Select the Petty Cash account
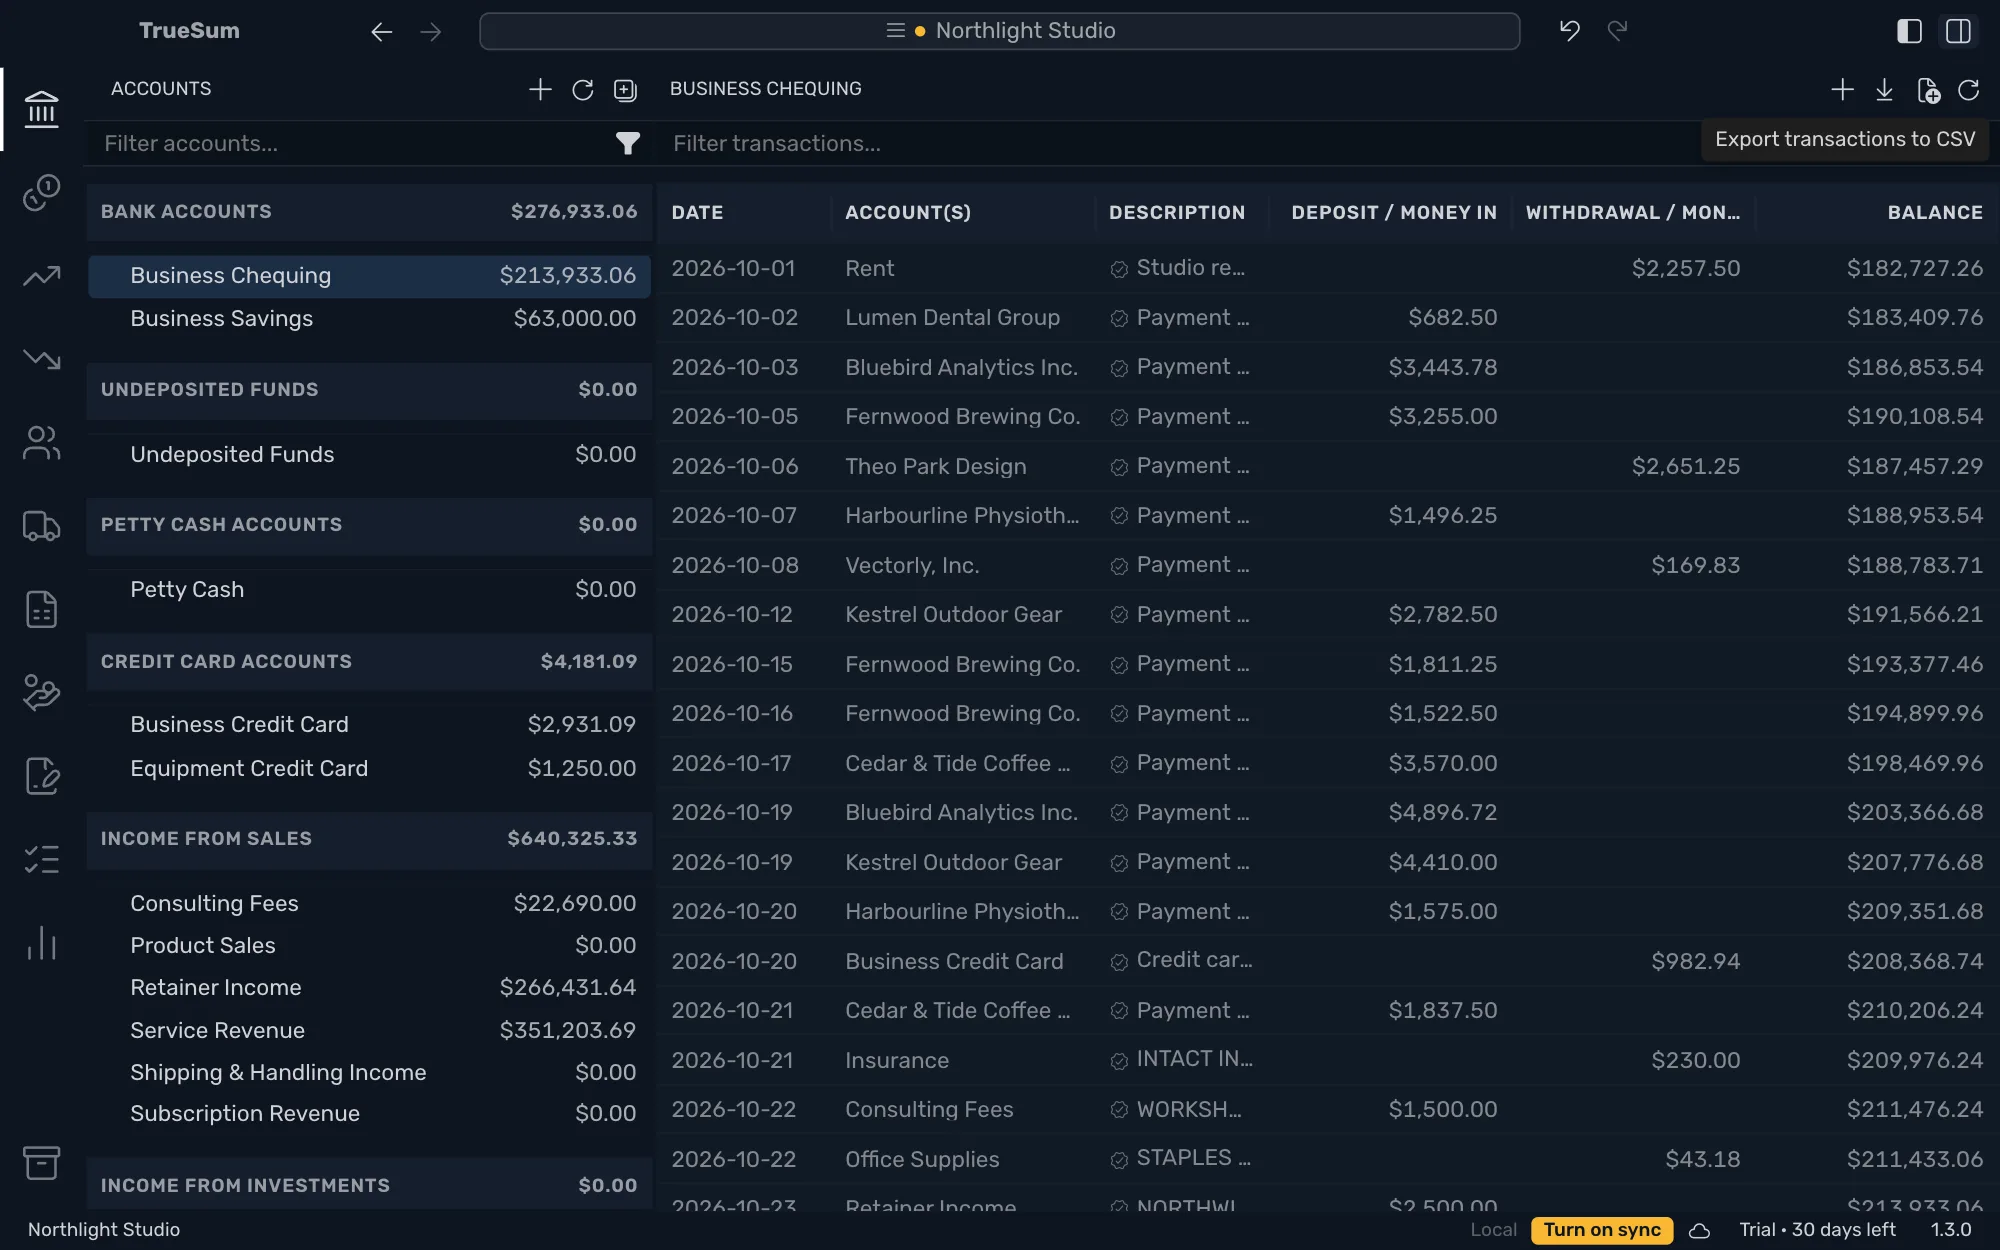Screen dimensions: 2000x1250 tap(369, 590)
